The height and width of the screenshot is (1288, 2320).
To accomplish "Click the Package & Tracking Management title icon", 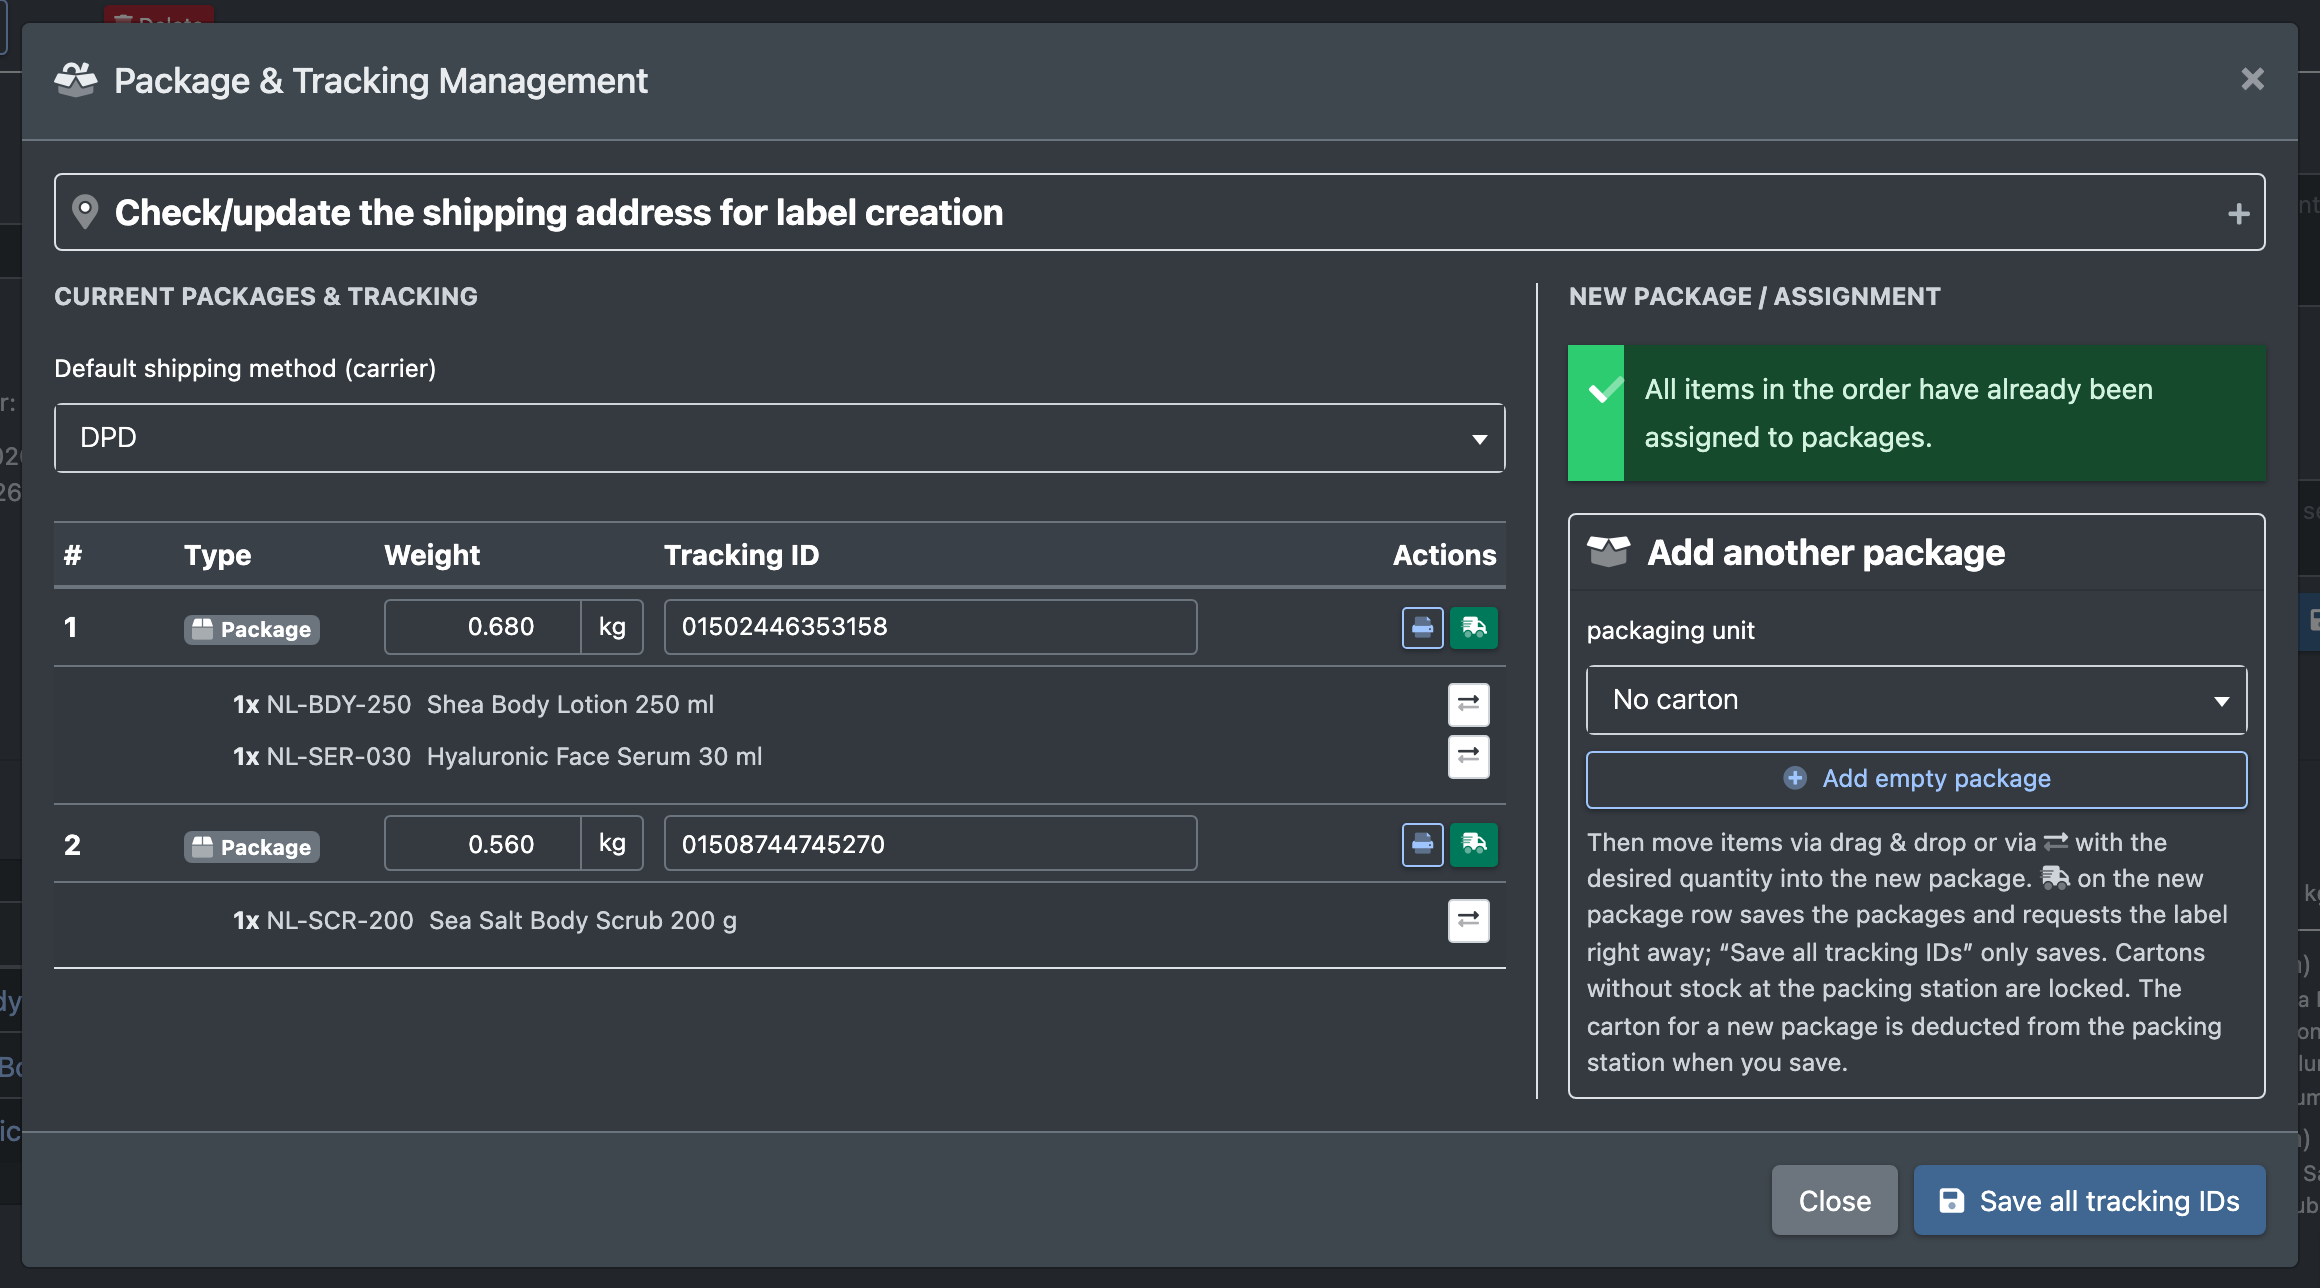I will [x=76, y=80].
